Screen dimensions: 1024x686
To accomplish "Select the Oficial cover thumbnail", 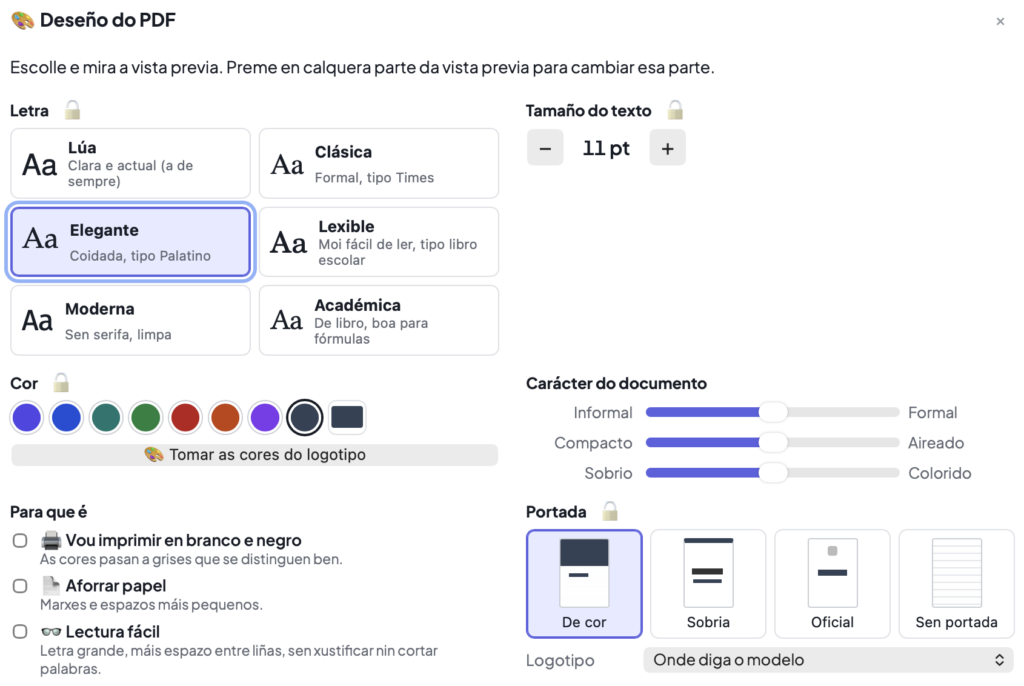I will point(832,583).
